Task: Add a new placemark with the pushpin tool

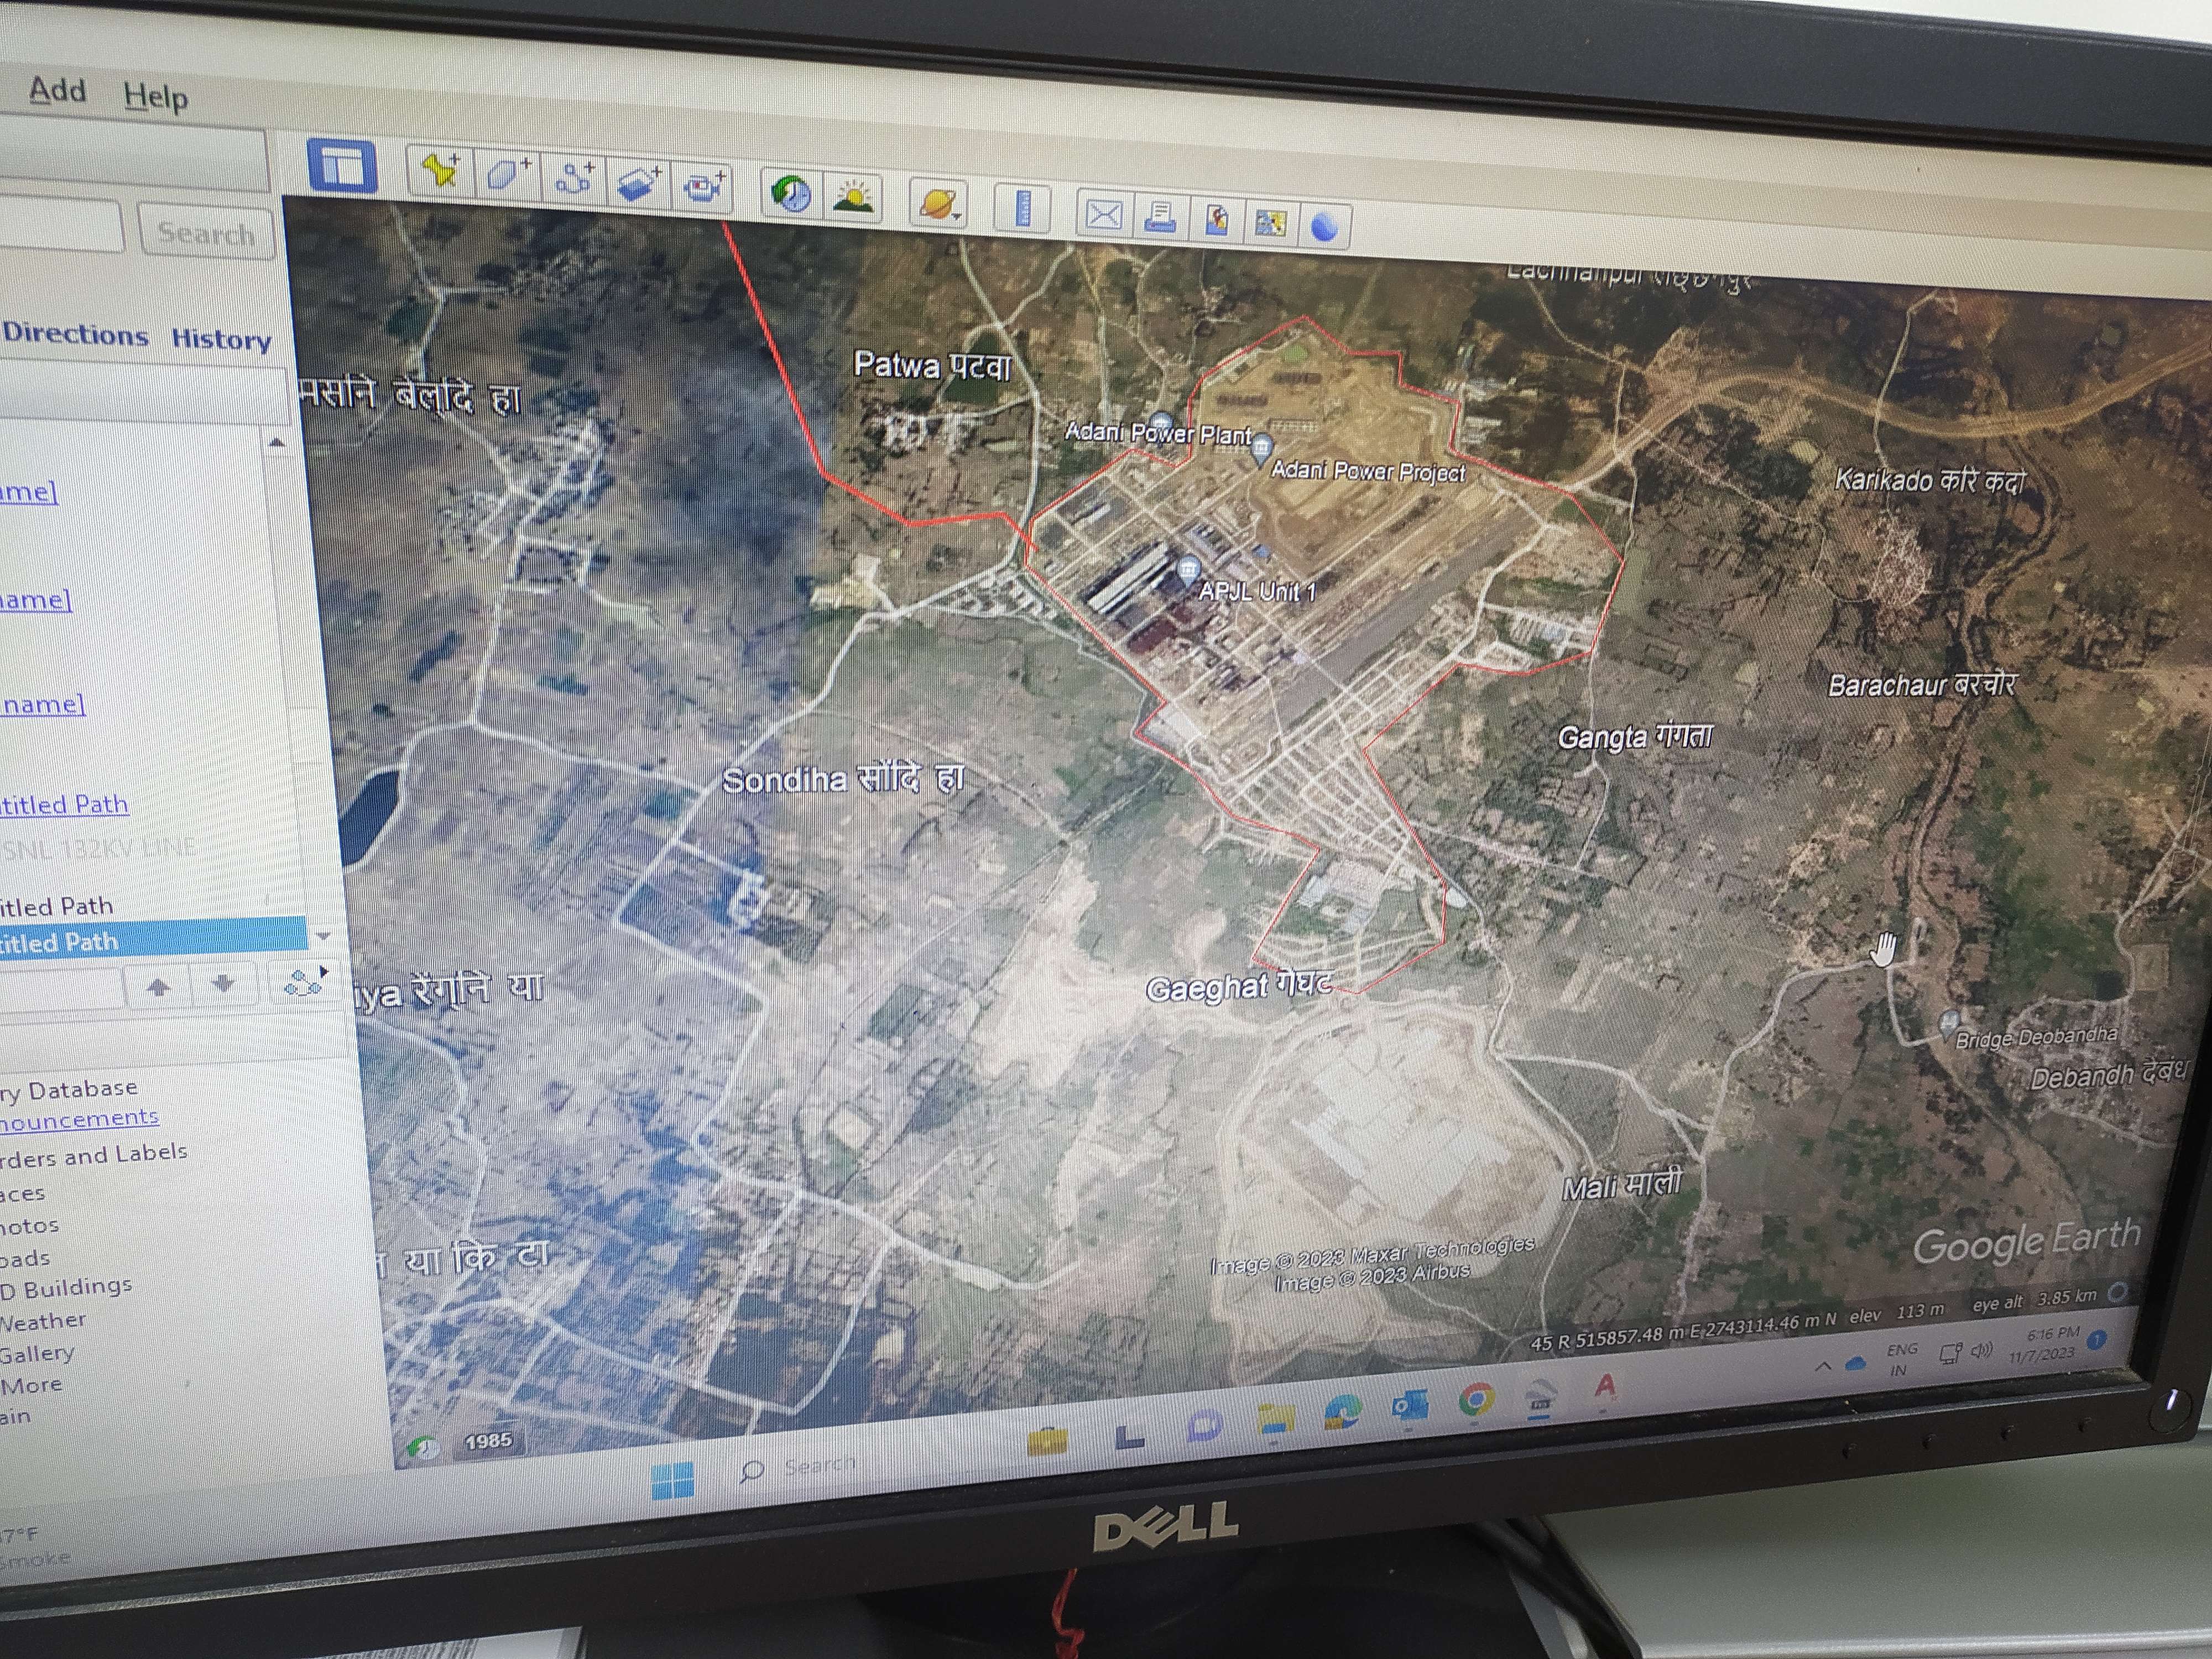Action: [x=440, y=172]
